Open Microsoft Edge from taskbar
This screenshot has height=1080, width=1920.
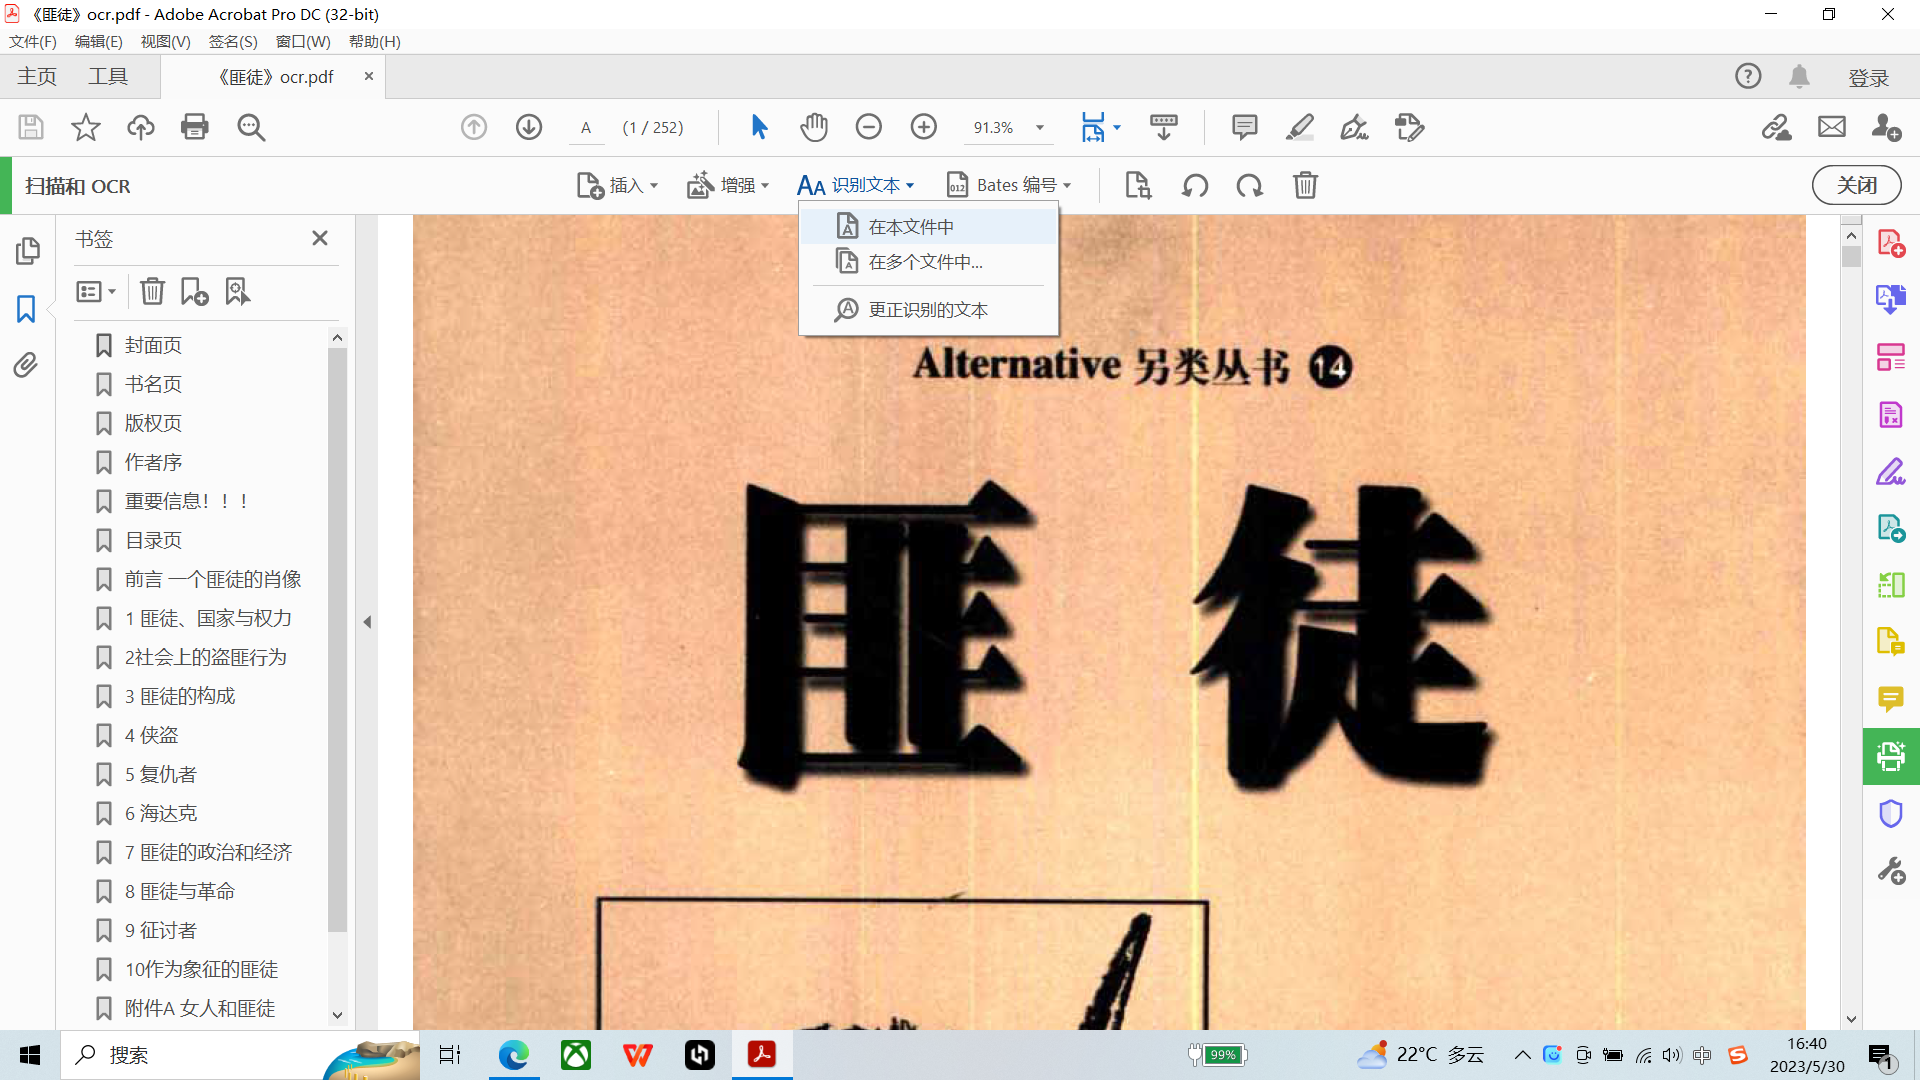[514, 1054]
